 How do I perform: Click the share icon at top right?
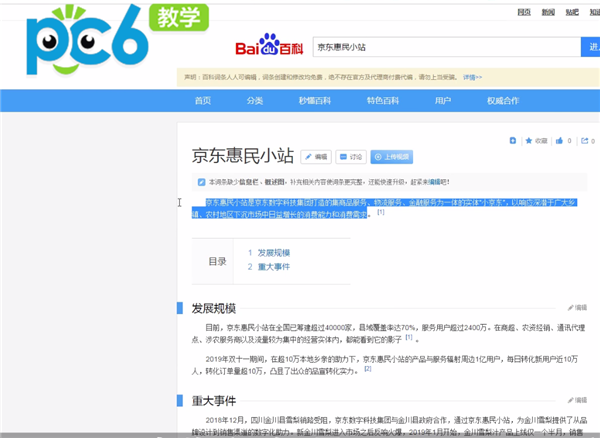584,141
